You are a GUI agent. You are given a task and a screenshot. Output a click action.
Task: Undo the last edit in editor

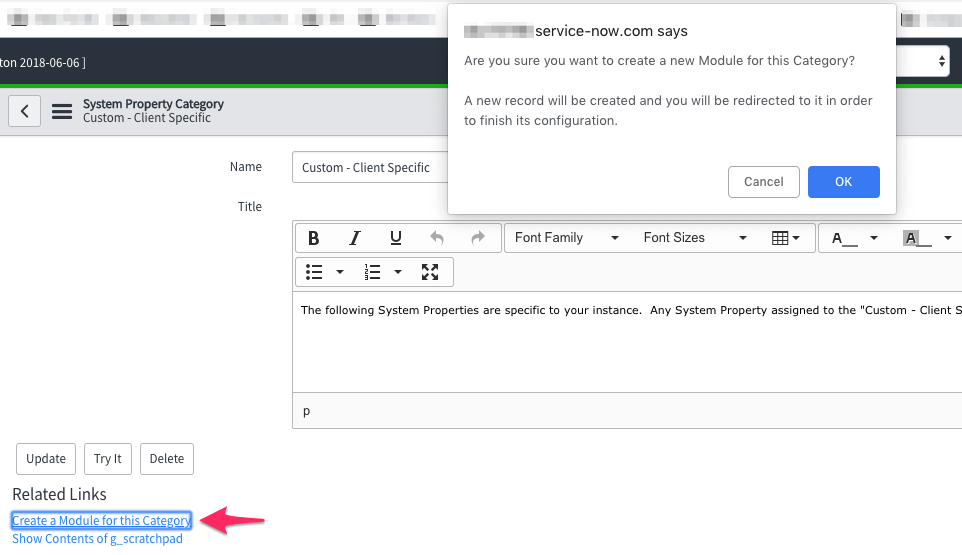[x=437, y=238]
